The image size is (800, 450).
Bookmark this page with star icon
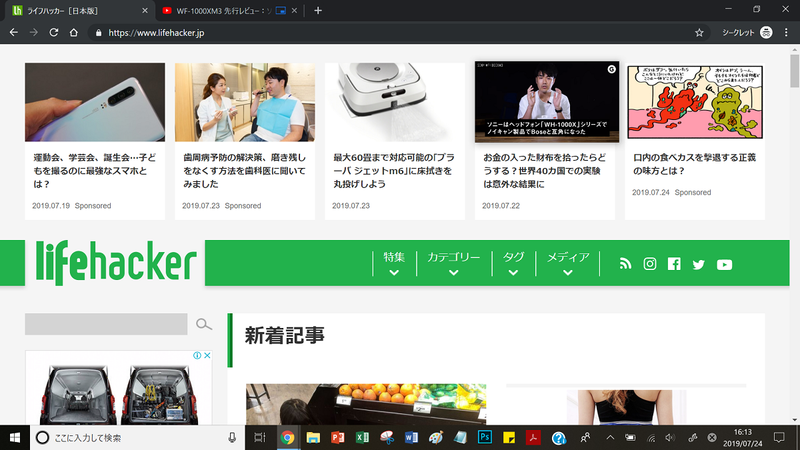pyautogui.click(x=699, y=32)
